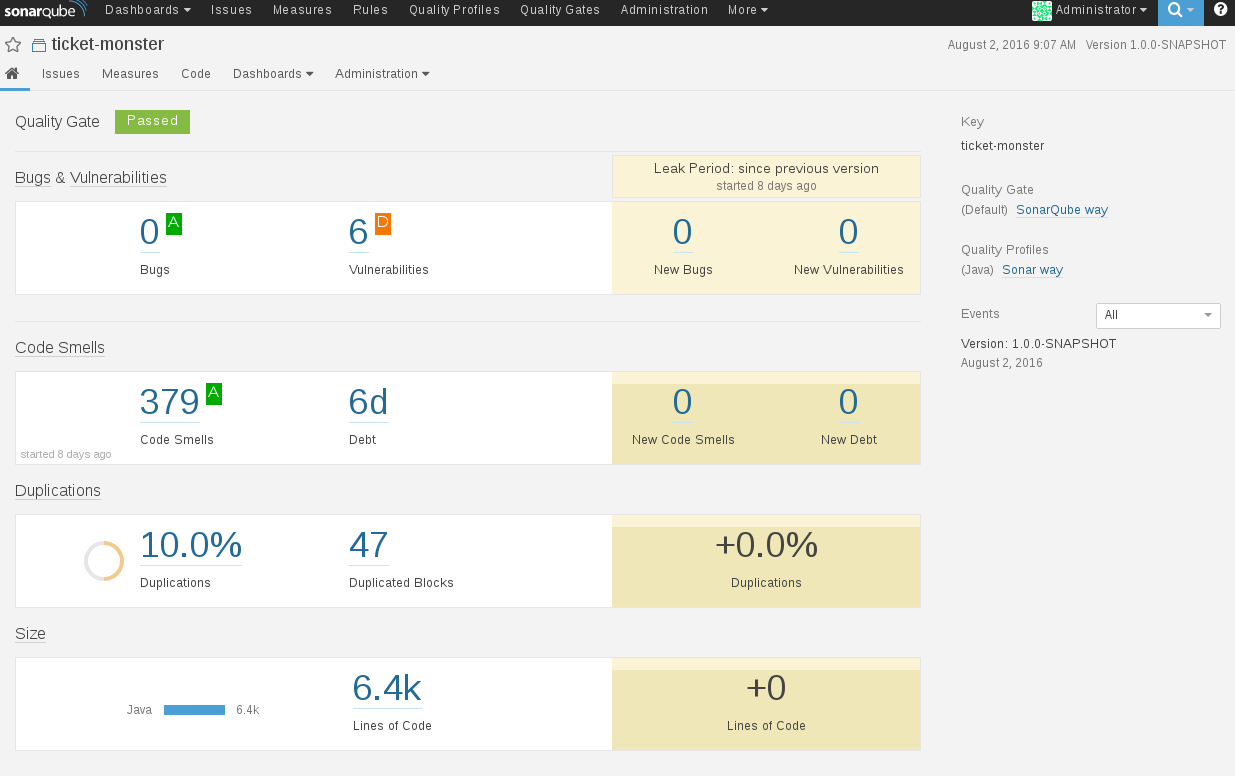This screenshot has width=1235, height=776.
Task: Click the 379 Code Smells count
Action: click(170, 402)
